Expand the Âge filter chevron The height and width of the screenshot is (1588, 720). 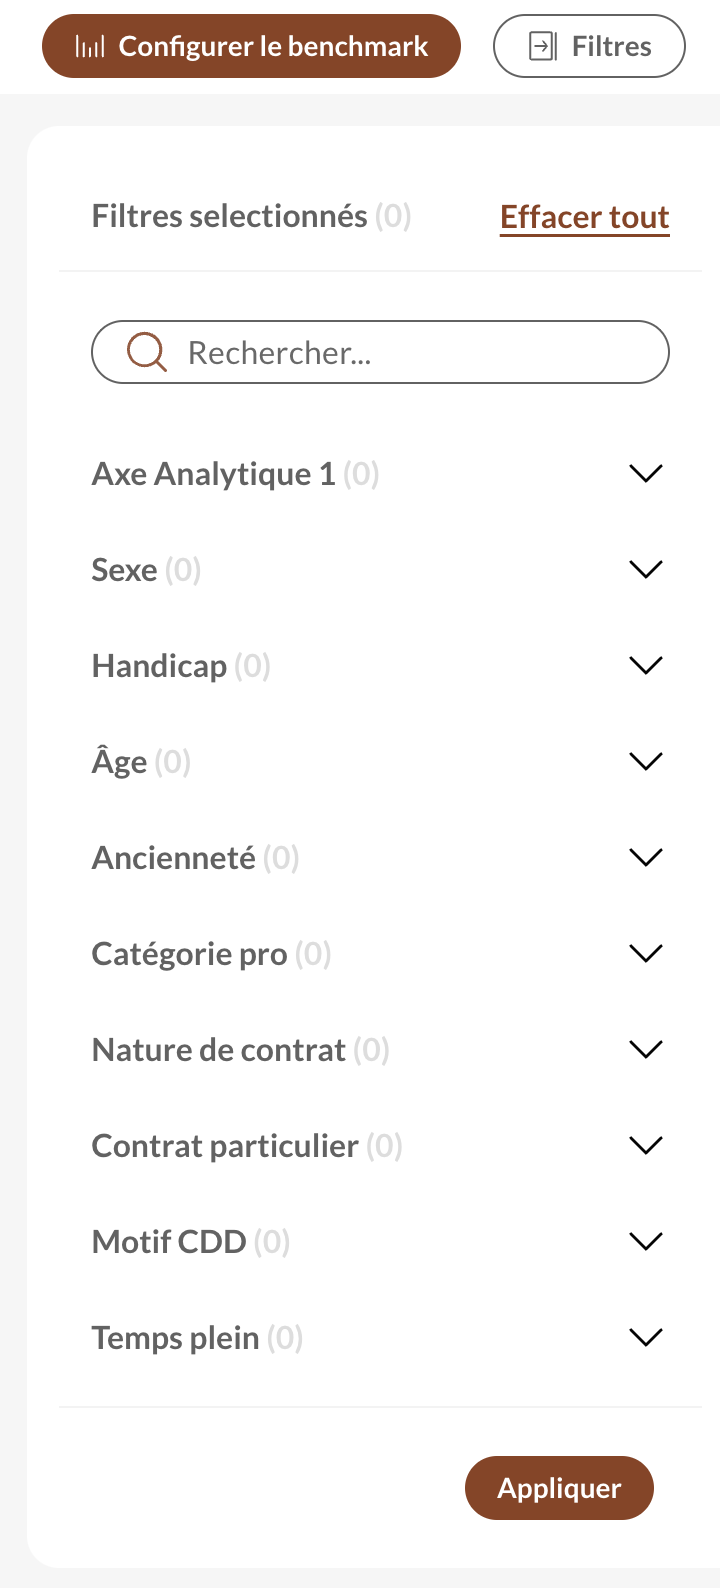[x=646, y=761]
